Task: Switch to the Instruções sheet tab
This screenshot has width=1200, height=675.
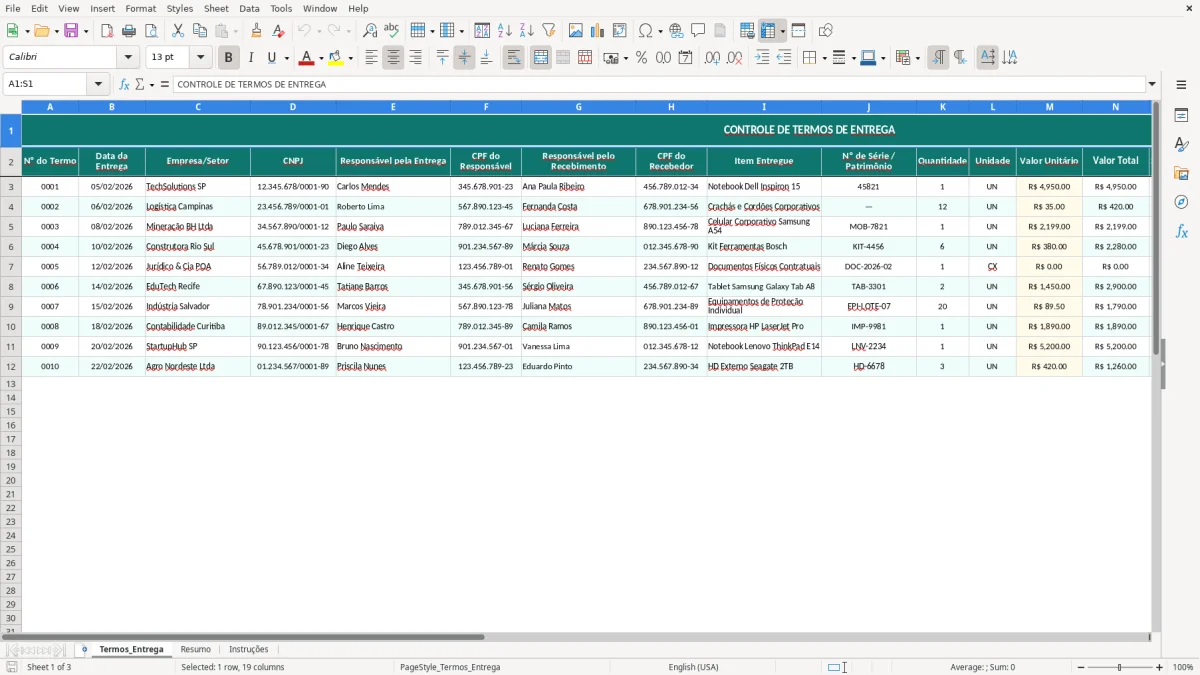Action: 248,650
